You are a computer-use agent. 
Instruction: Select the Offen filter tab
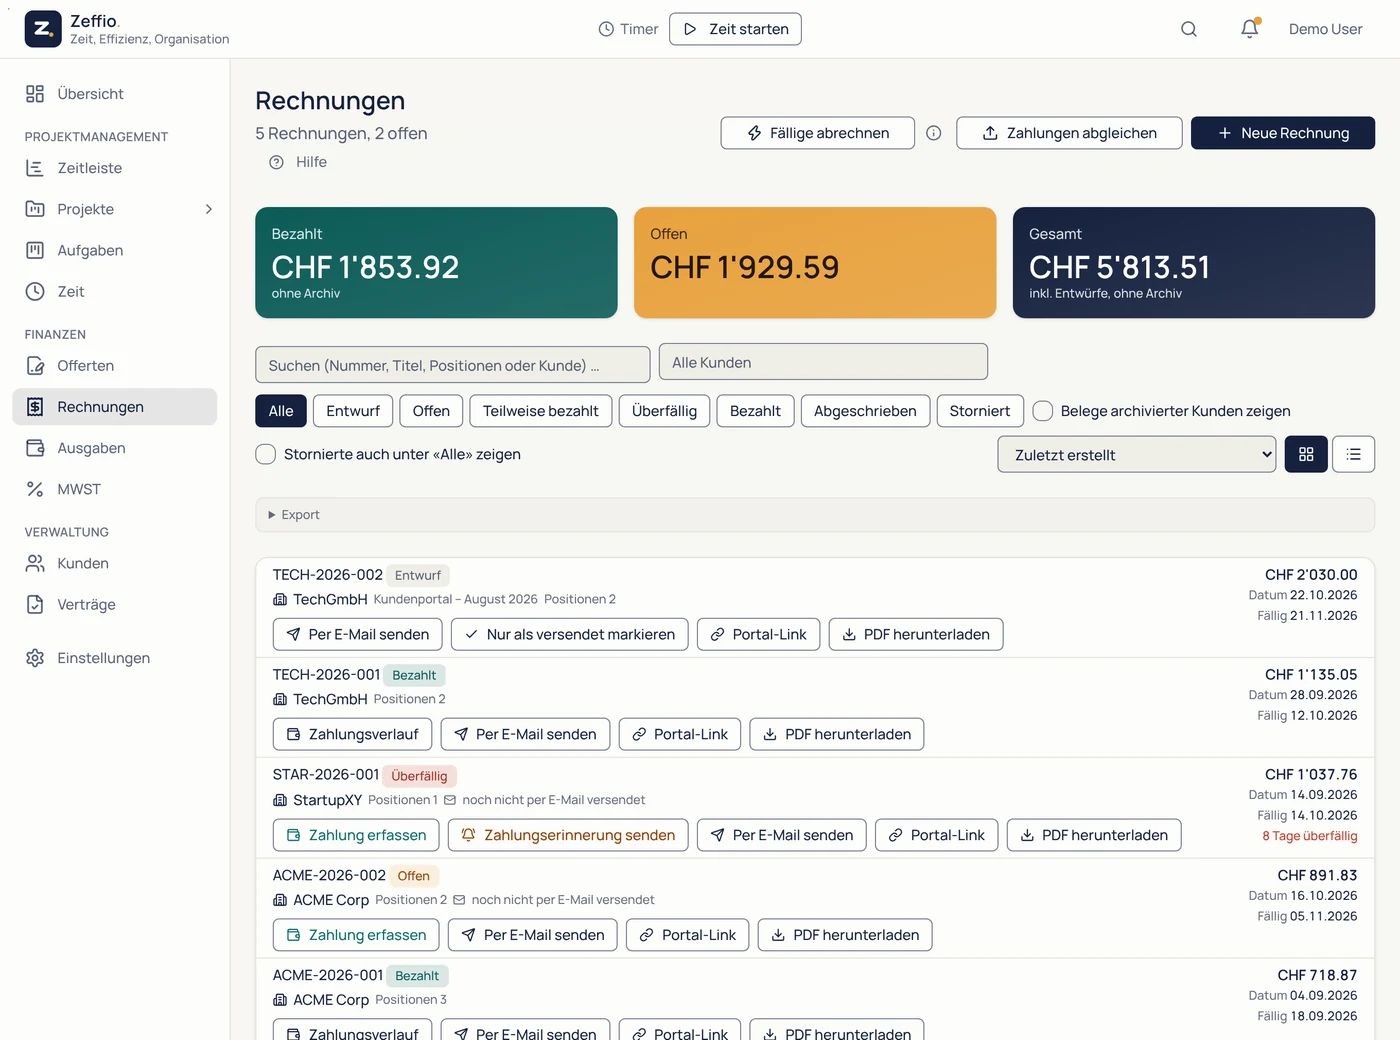[431, 411]
